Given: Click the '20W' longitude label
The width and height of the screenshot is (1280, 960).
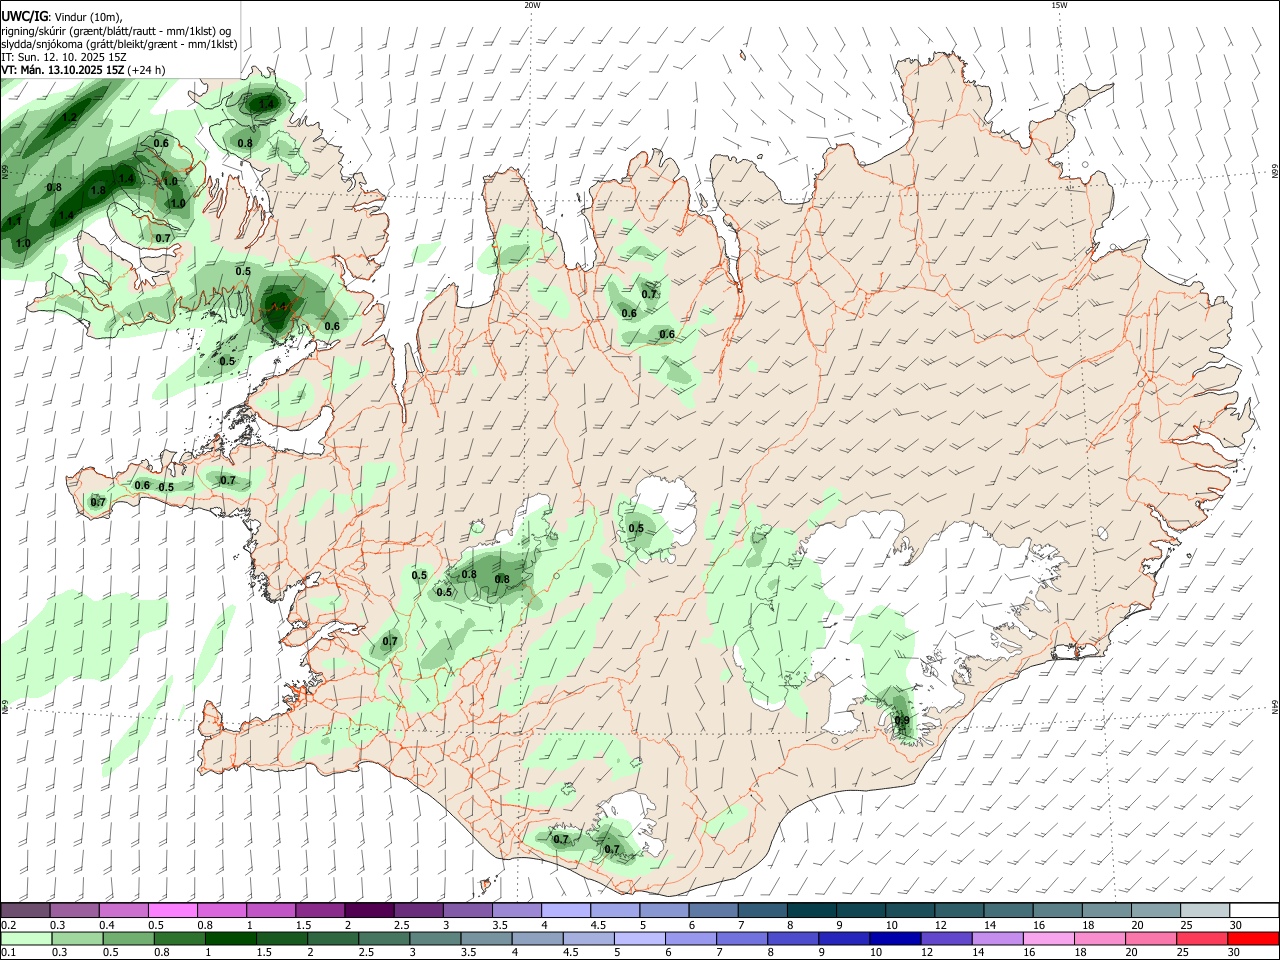Looking at the screenshot, I should coord(532,5).
